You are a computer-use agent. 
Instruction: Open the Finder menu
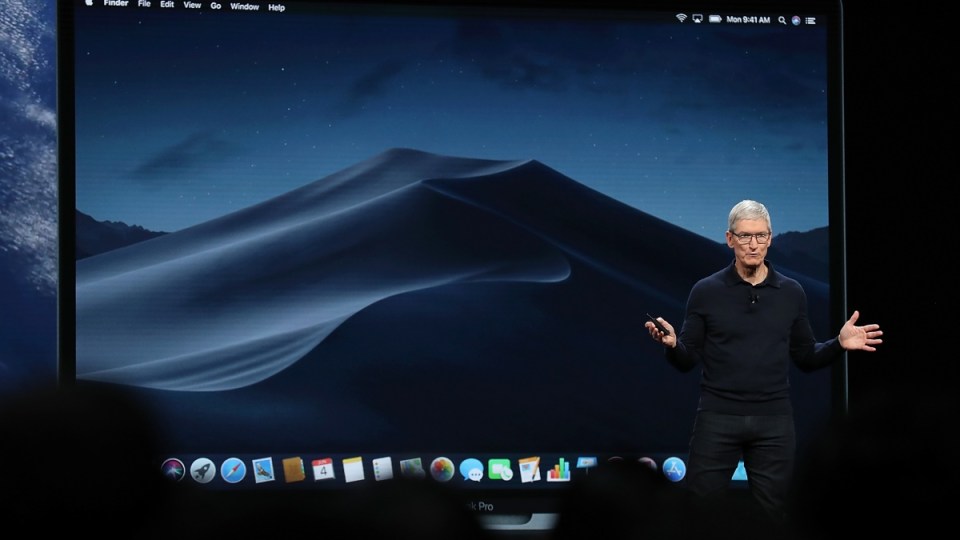coord(116,3)
